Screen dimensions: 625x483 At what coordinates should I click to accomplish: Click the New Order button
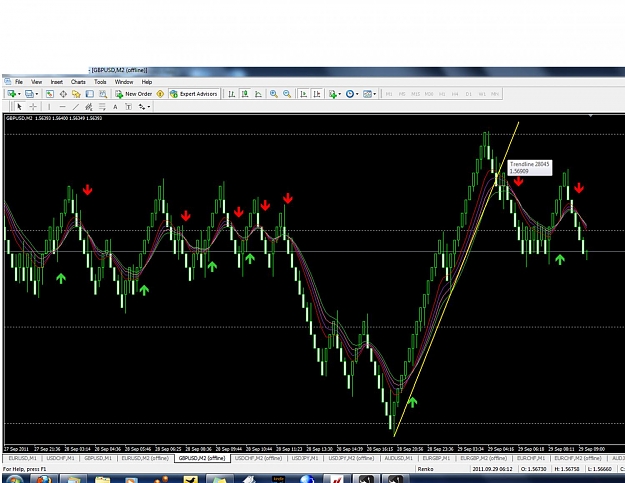134,94
